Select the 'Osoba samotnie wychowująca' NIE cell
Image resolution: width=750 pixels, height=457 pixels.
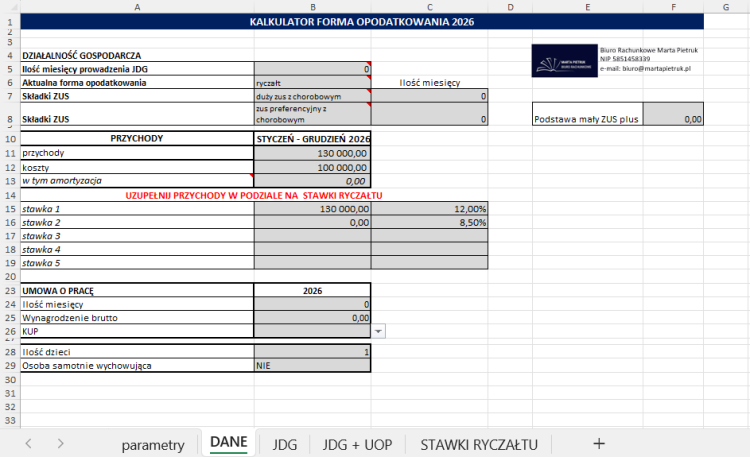click(x=312, y=366)
